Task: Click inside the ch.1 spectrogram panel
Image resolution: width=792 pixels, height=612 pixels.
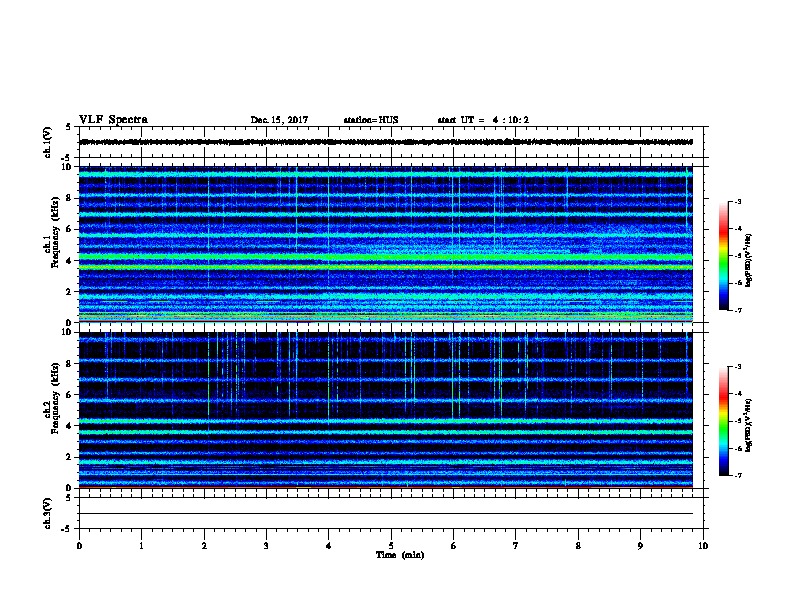Action: (386, 244)
